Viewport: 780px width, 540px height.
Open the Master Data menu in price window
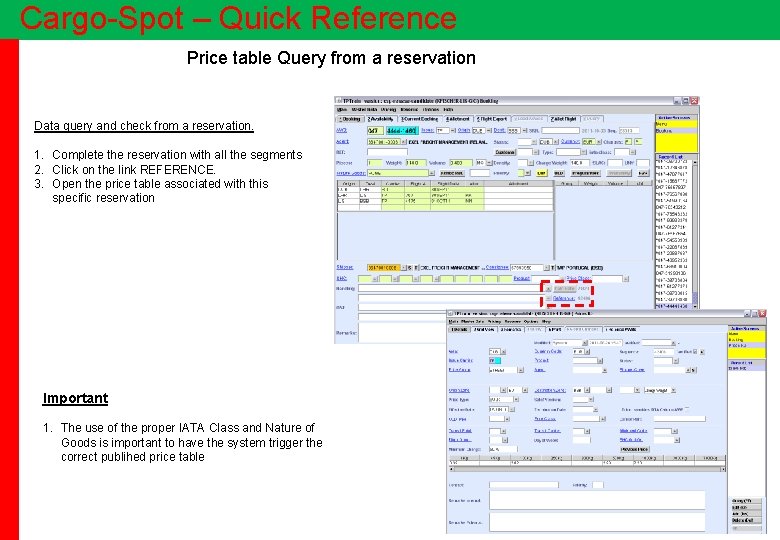473,321
